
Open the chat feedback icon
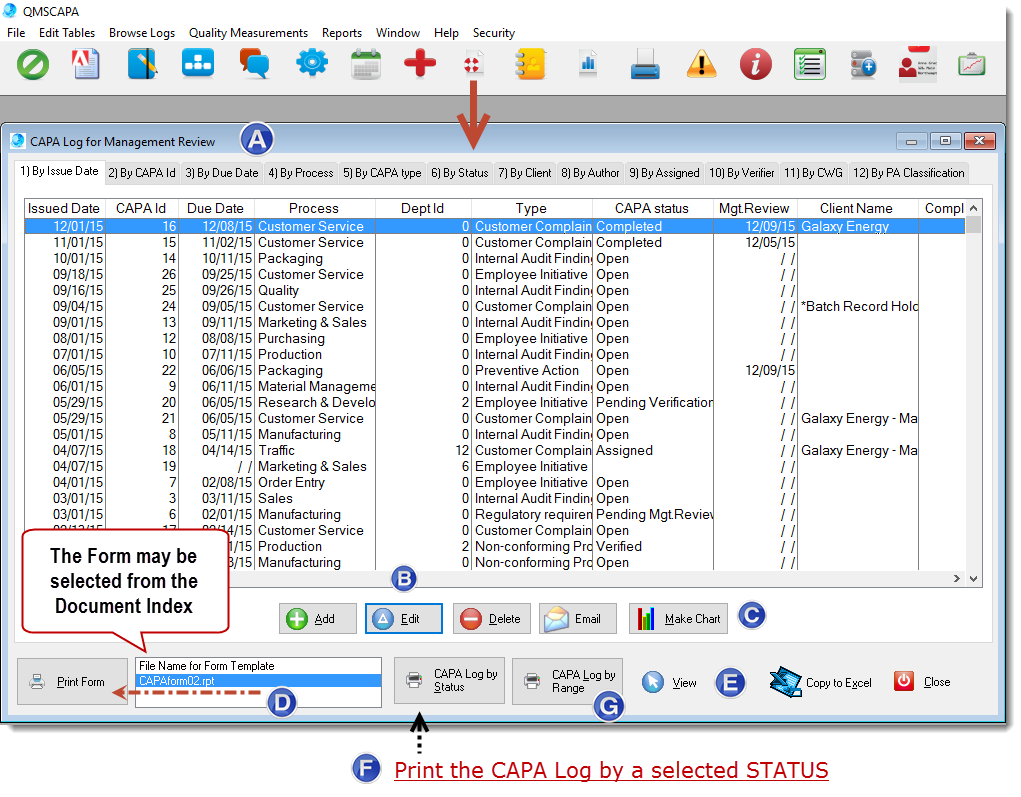click(x=253, y=63)
